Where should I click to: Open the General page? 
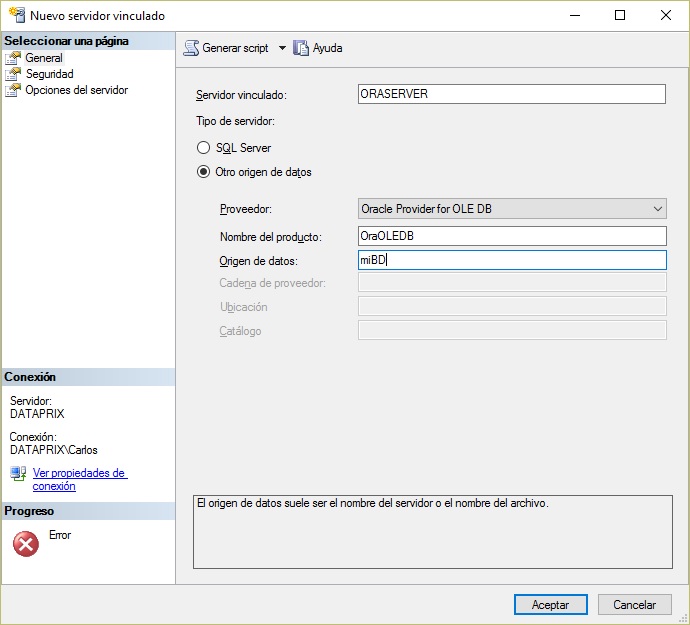(x=44, y=58)
